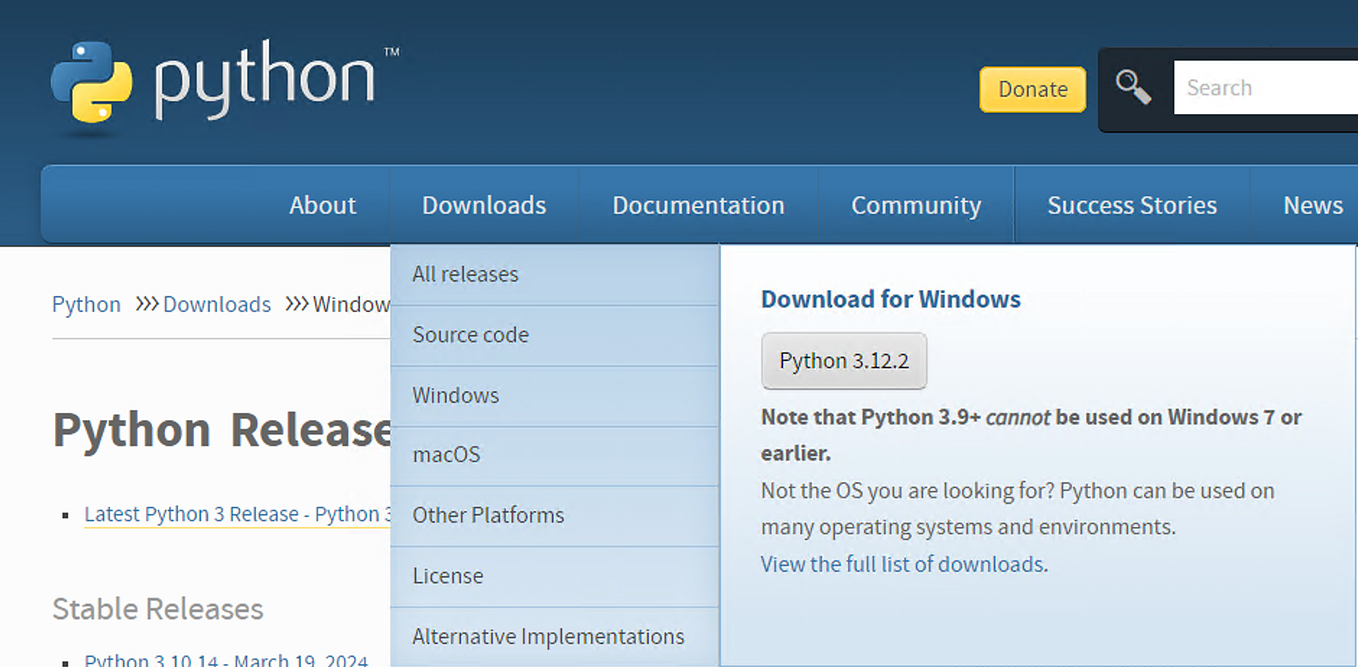Select Alternative Implementations from the dropdown
Image resolution: width=1358 pixels, height=667 pixels.
coord(548,636)
